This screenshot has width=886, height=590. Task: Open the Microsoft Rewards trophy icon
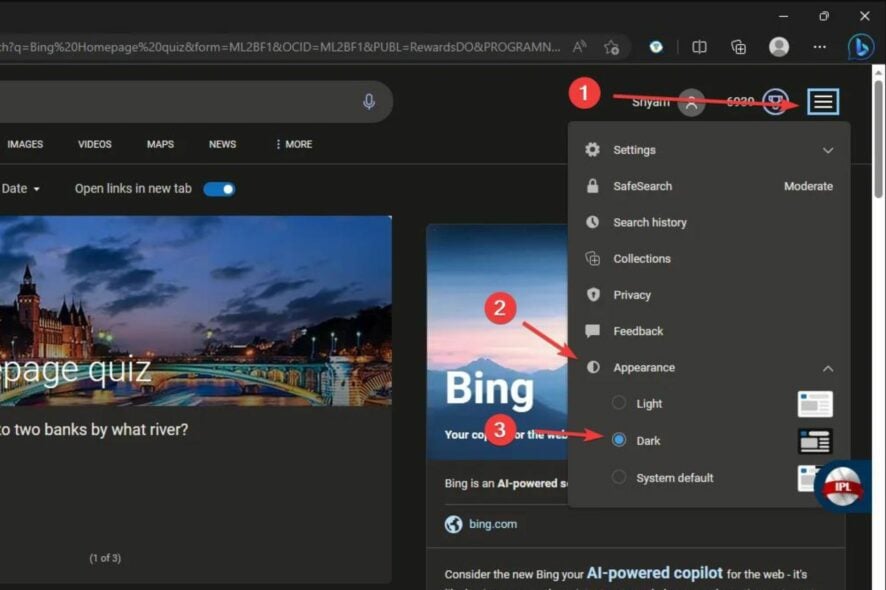(774, 103)
